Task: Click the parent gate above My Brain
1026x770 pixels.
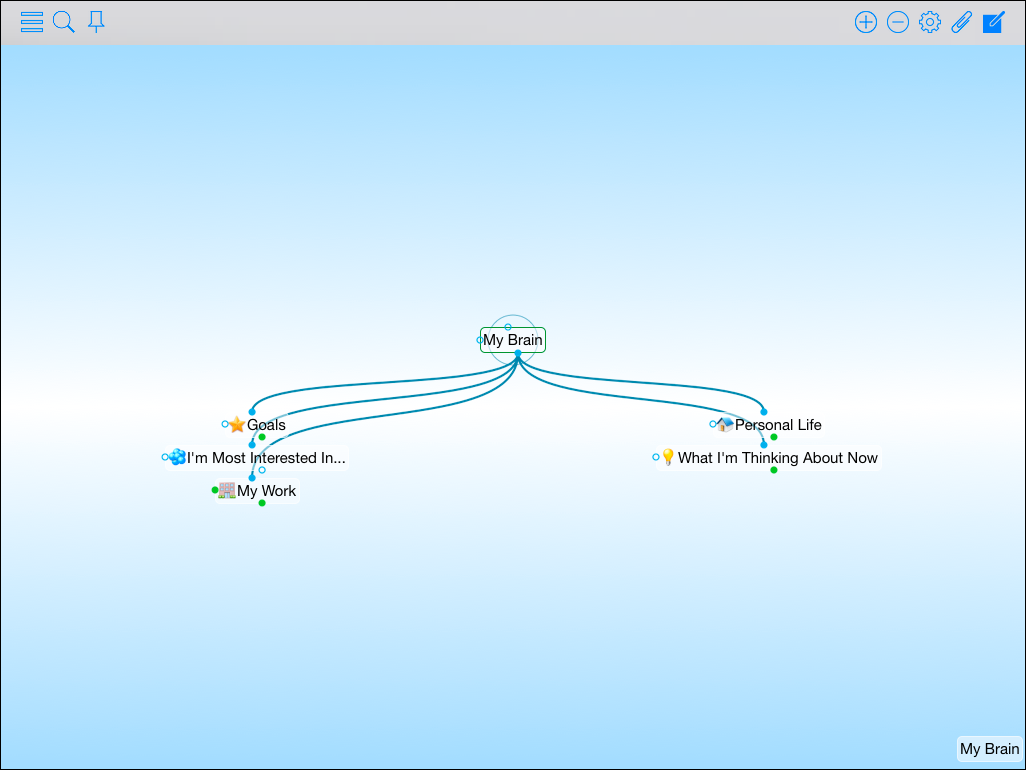Action: click(508, 327)
